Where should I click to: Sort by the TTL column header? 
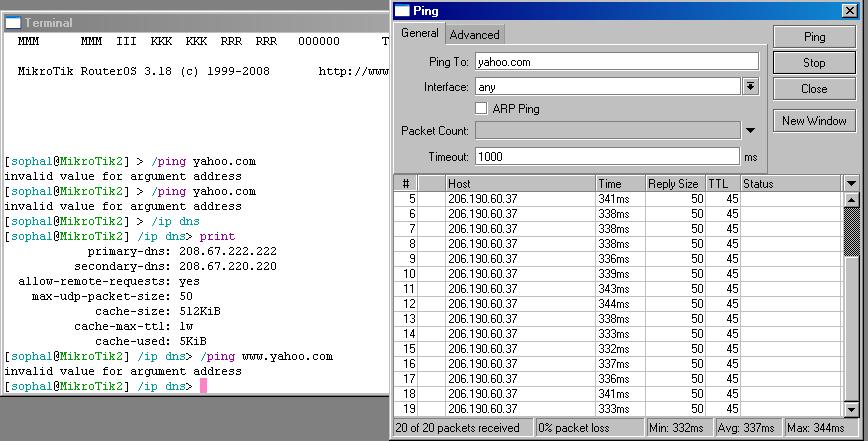click(x=723, y=183)
